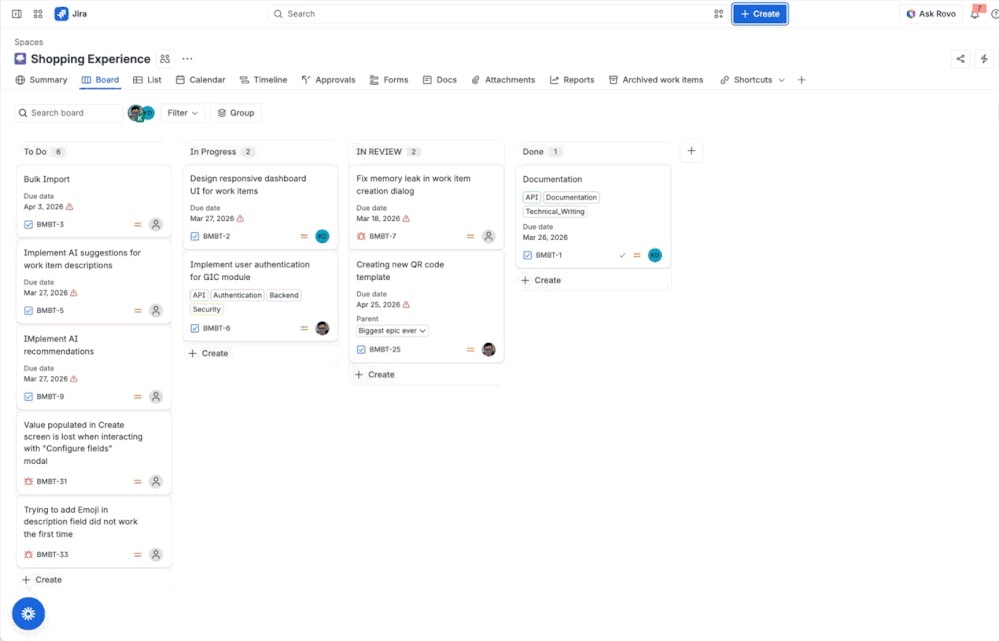Click the Ask Rovo button
The height and width of the screenshot is (641, 999).
931,13
